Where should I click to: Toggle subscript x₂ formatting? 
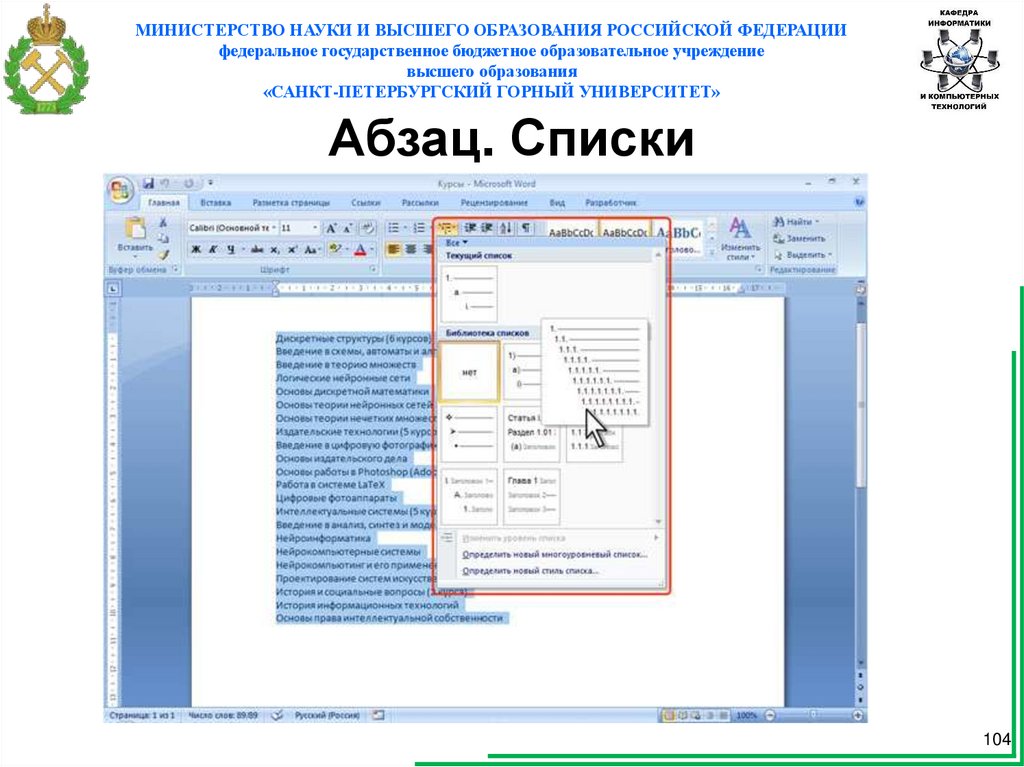(275, 250)
